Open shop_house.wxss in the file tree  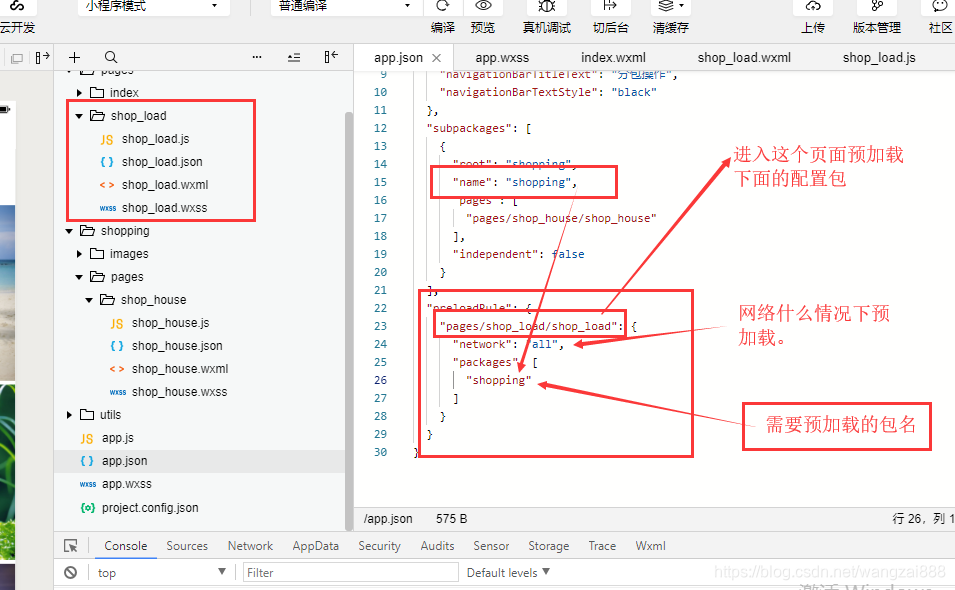pyautogui.click(x=179, y=392)
